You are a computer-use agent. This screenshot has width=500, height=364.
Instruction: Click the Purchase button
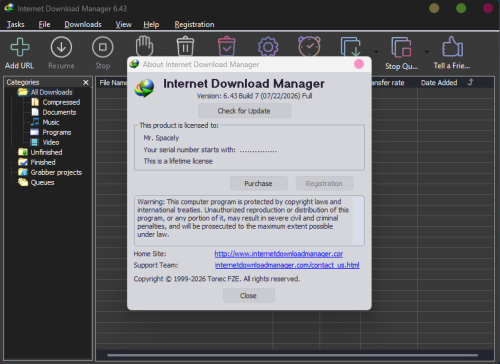tap(259, 183)
